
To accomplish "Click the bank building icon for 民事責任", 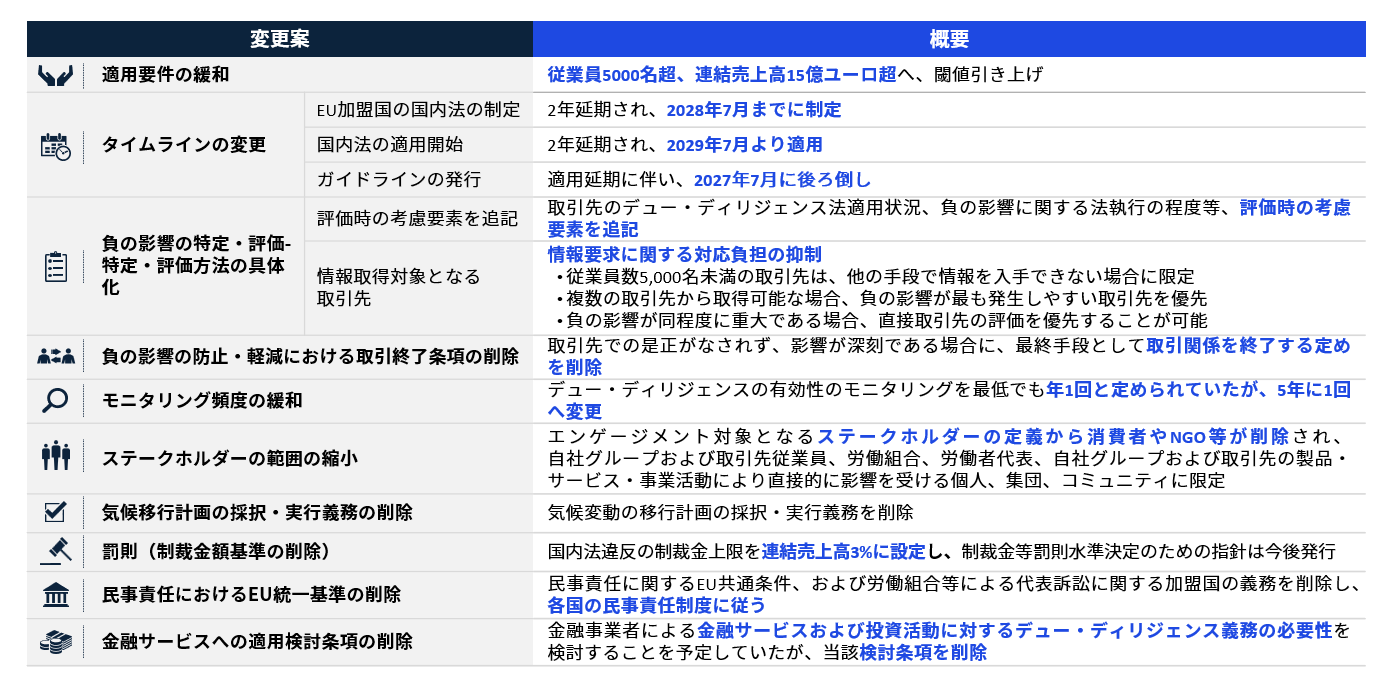I will tap(56, 595).
